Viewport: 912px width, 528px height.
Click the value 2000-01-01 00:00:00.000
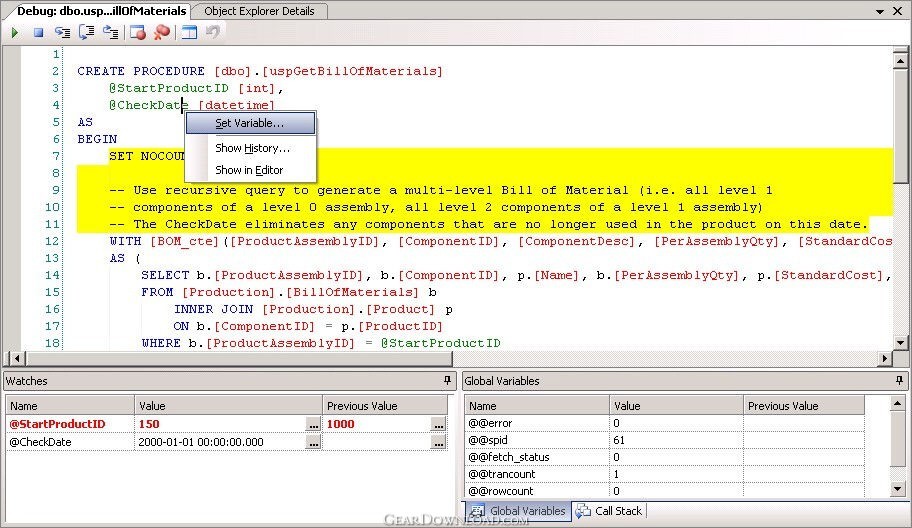point(201,442)
